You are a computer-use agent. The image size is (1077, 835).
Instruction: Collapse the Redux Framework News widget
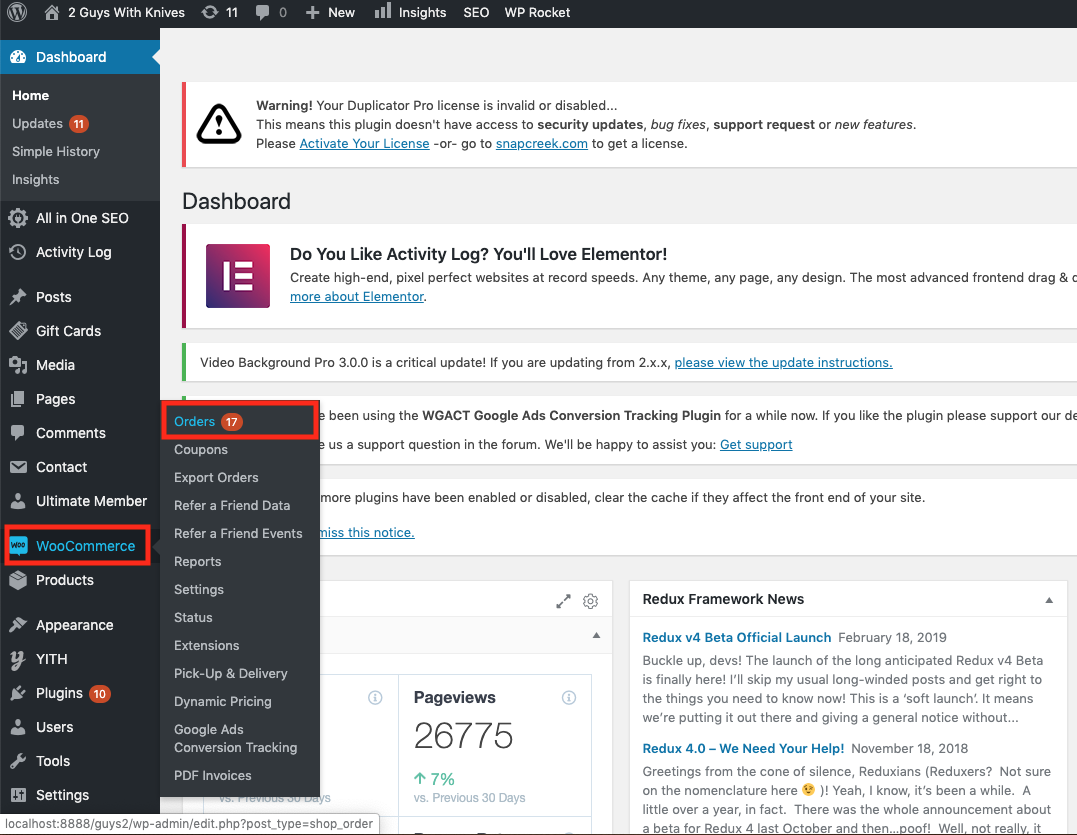1049,600
